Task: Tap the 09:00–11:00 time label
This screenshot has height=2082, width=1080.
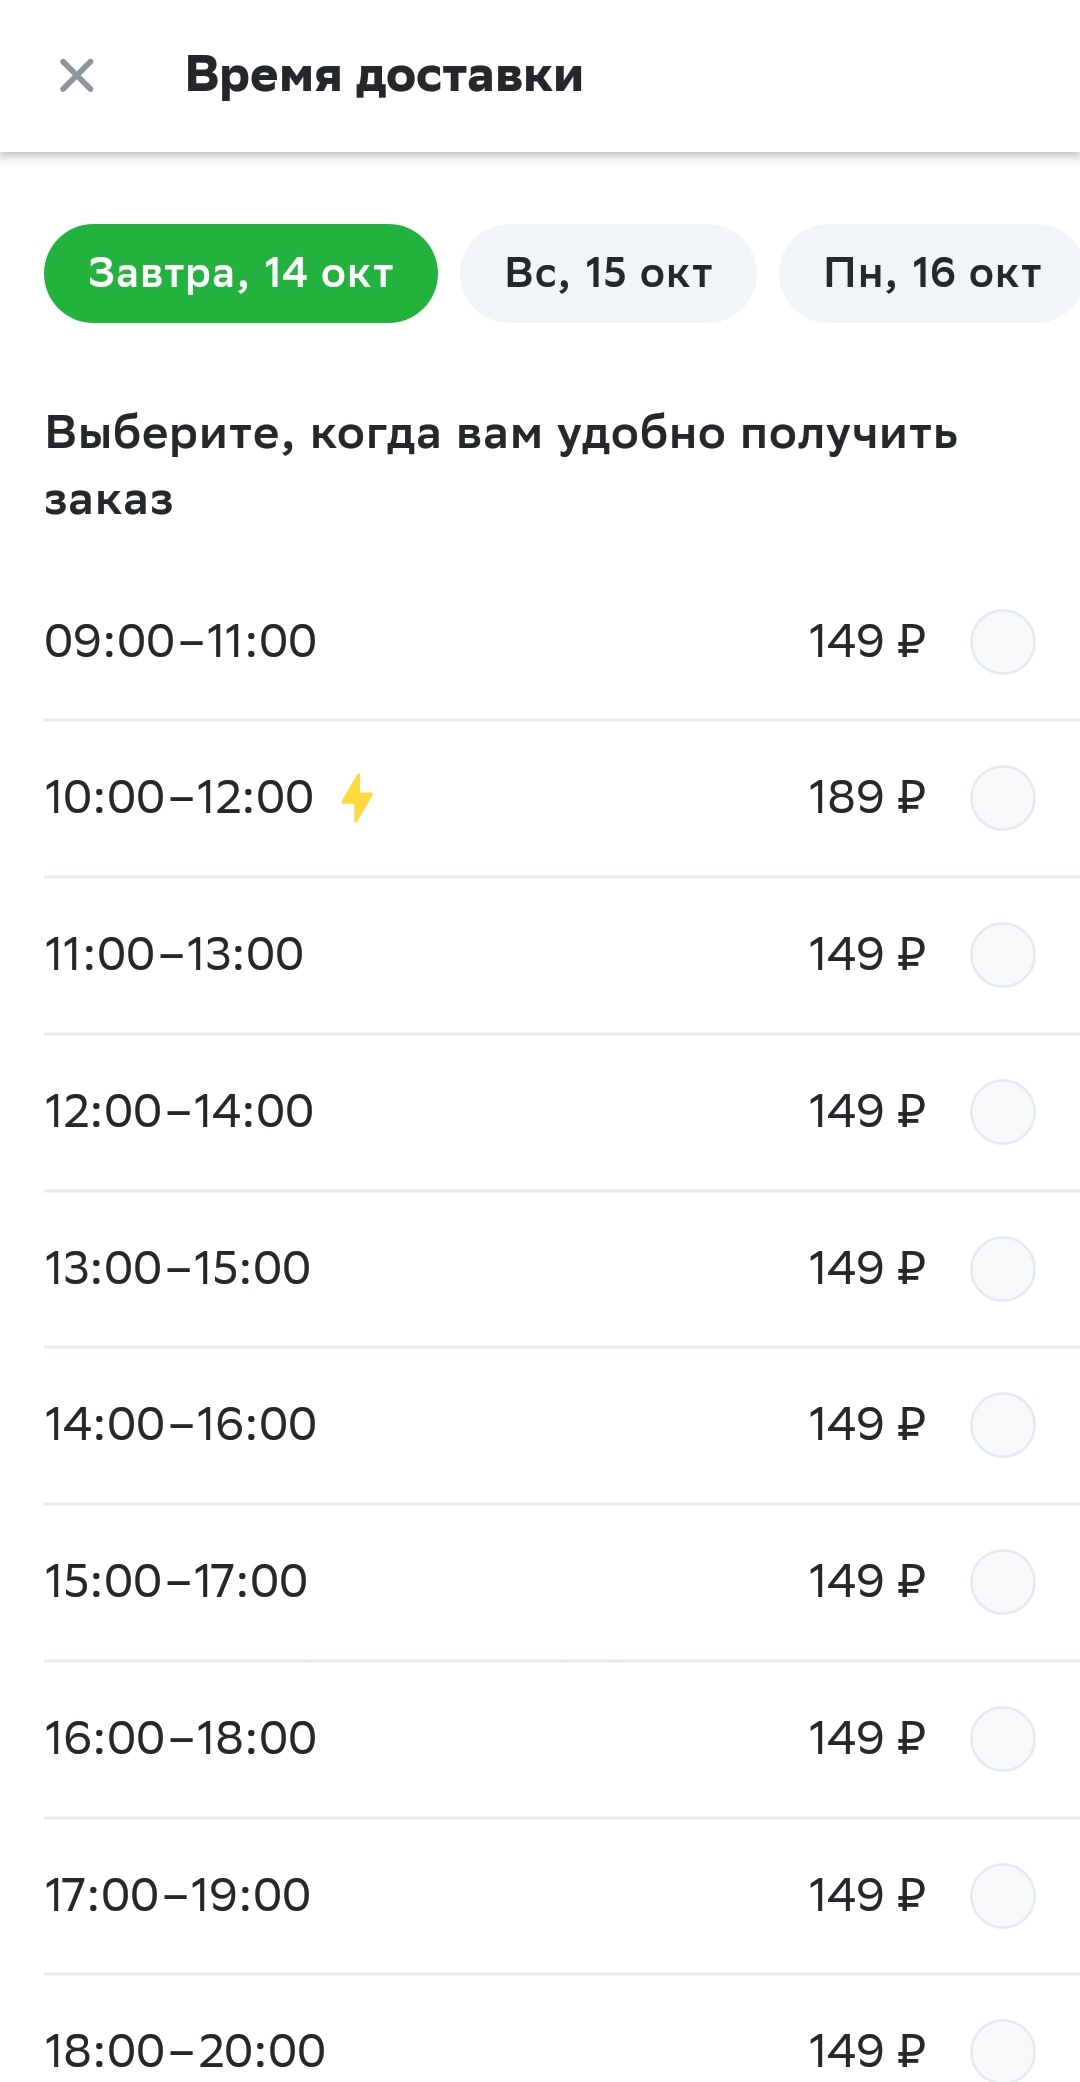Action: [180, 641]
